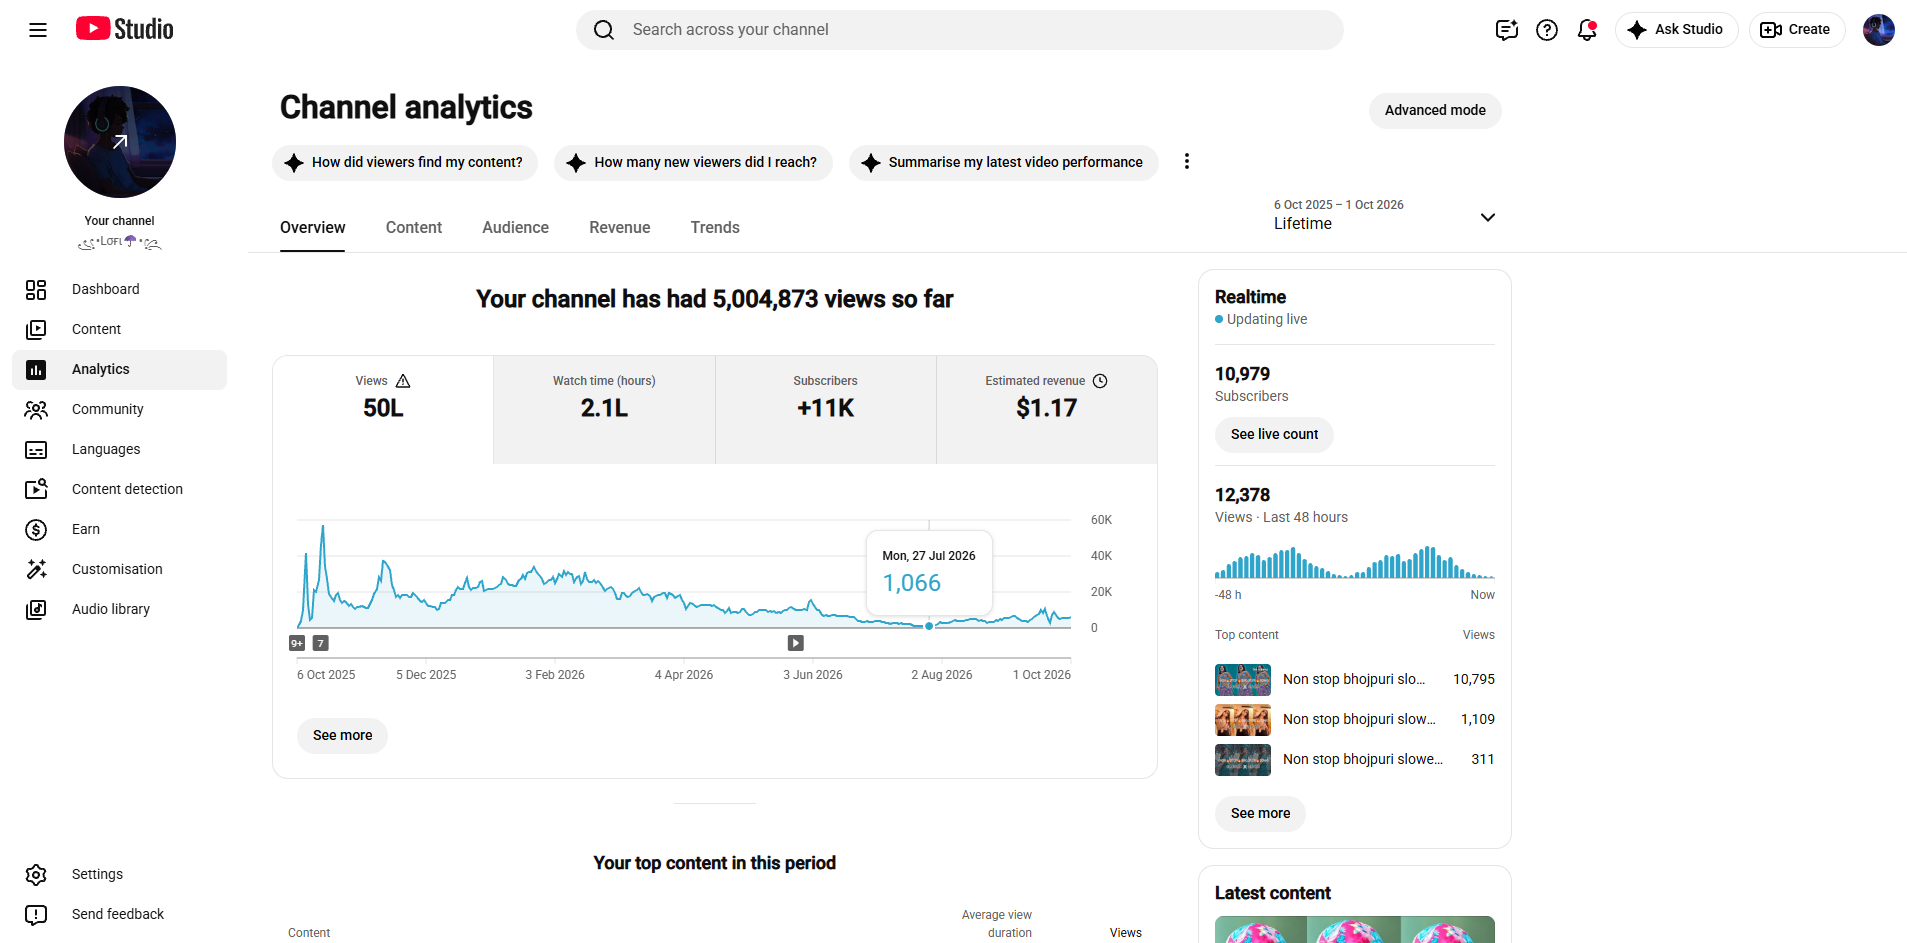Click the play marker near 3 Jun 2026
Viewport: 1907px width, 943px height.
coord(796,643)
